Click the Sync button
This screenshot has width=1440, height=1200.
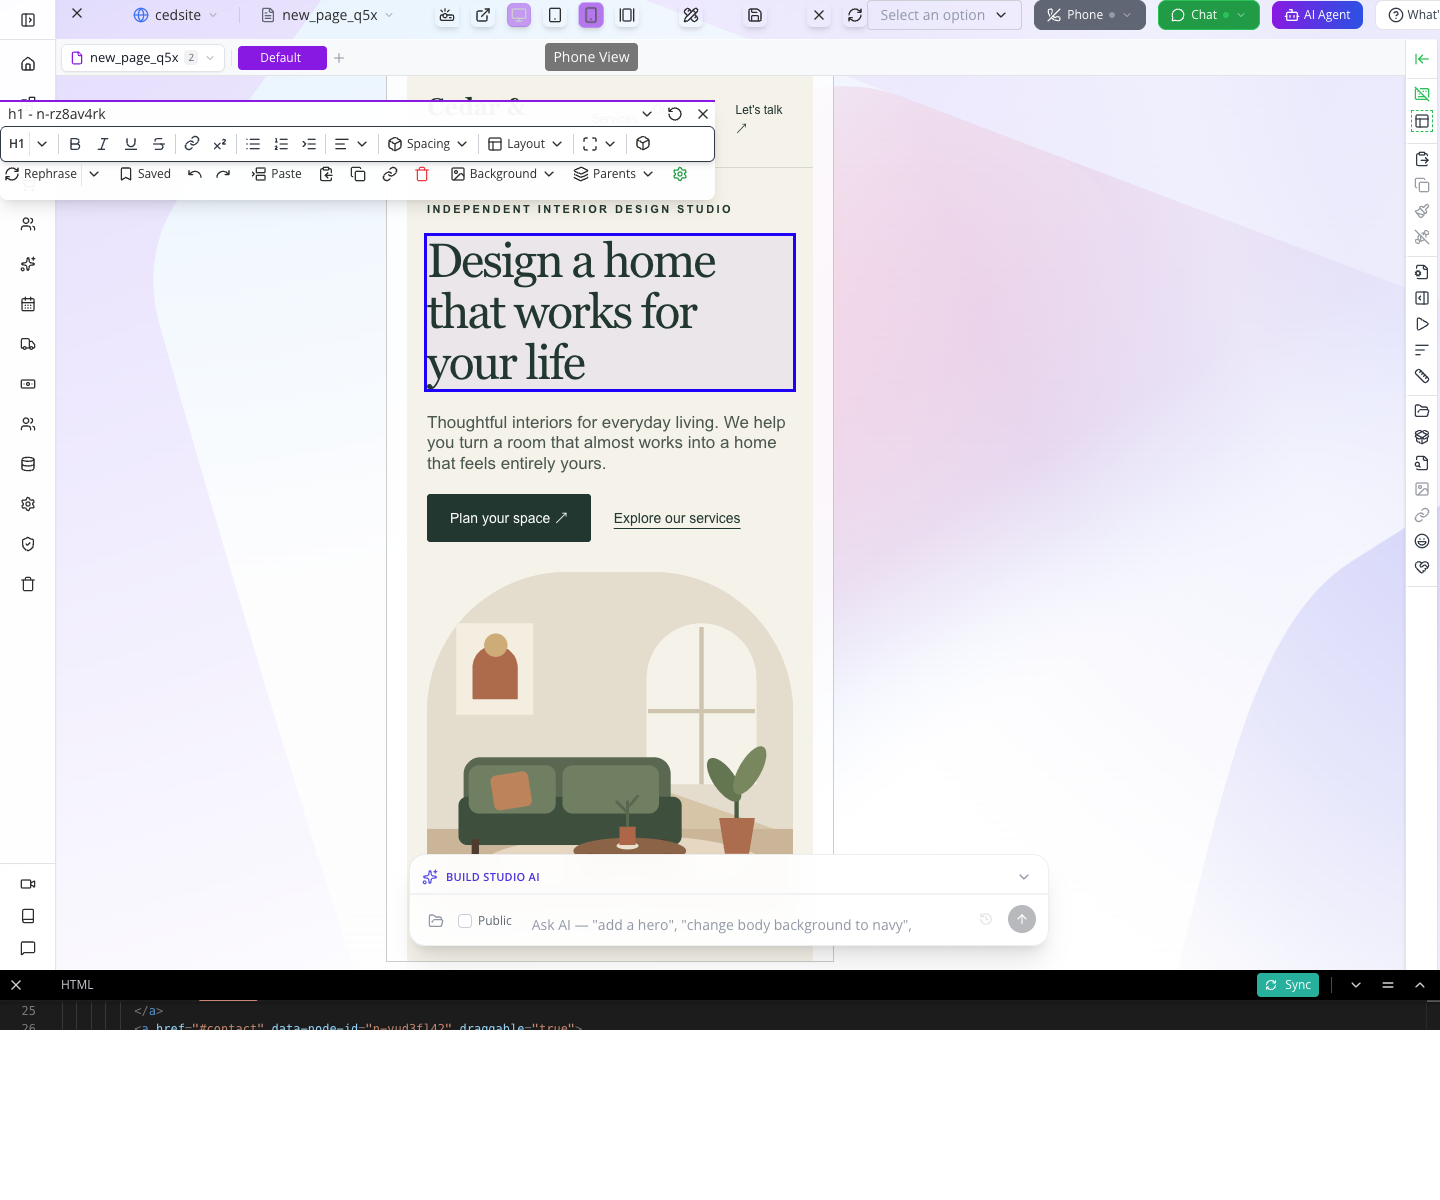[x=1288, y=985]
